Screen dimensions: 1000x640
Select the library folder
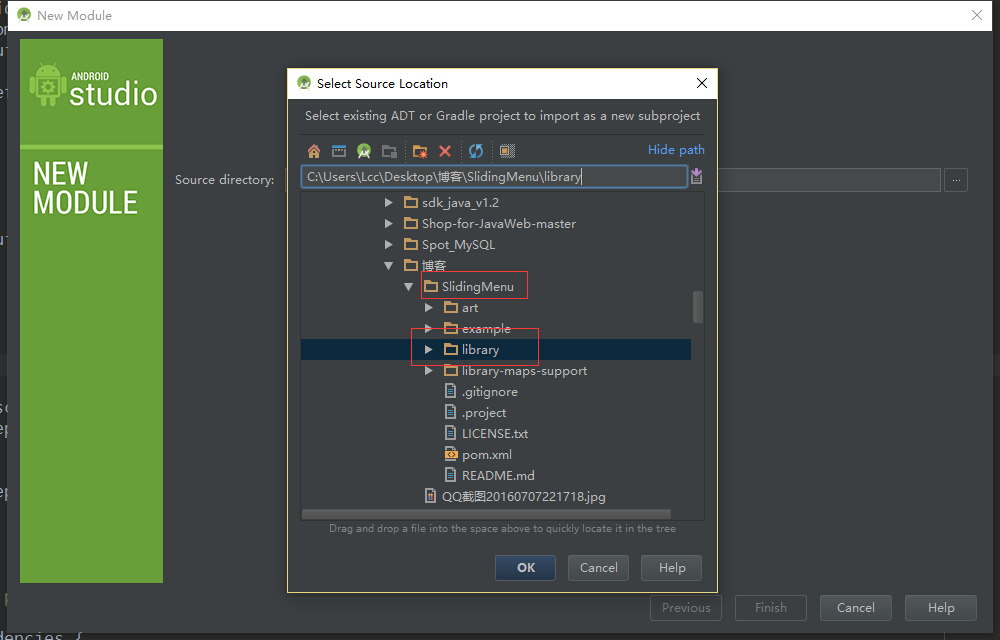pyautogui.click(x=472, y=350)
